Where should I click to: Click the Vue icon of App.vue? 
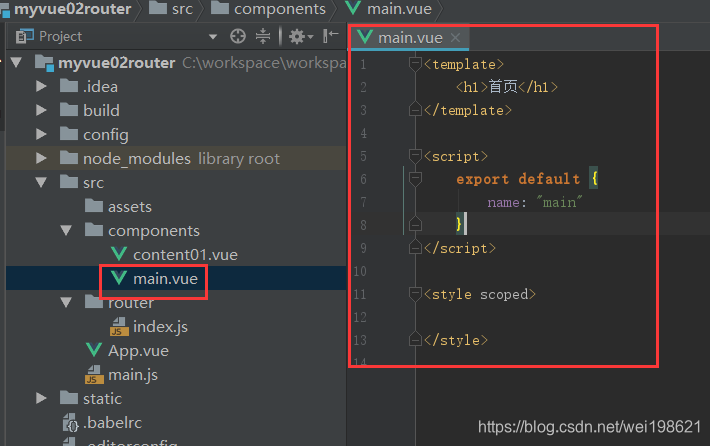pyautogui.click(x=94, y=350)
